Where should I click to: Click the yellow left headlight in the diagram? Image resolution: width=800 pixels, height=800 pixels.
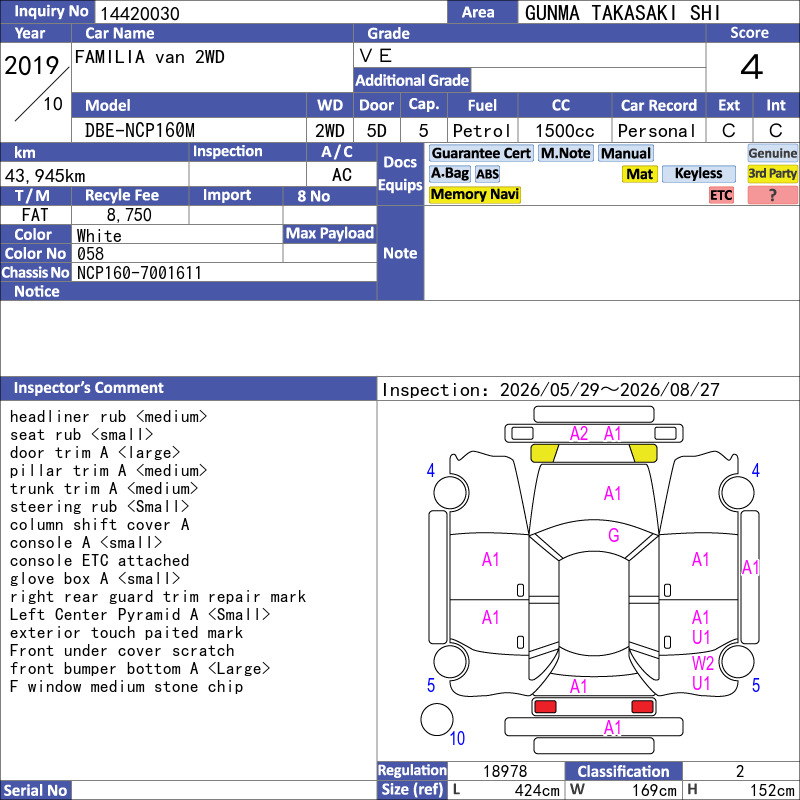coord(544,453)
